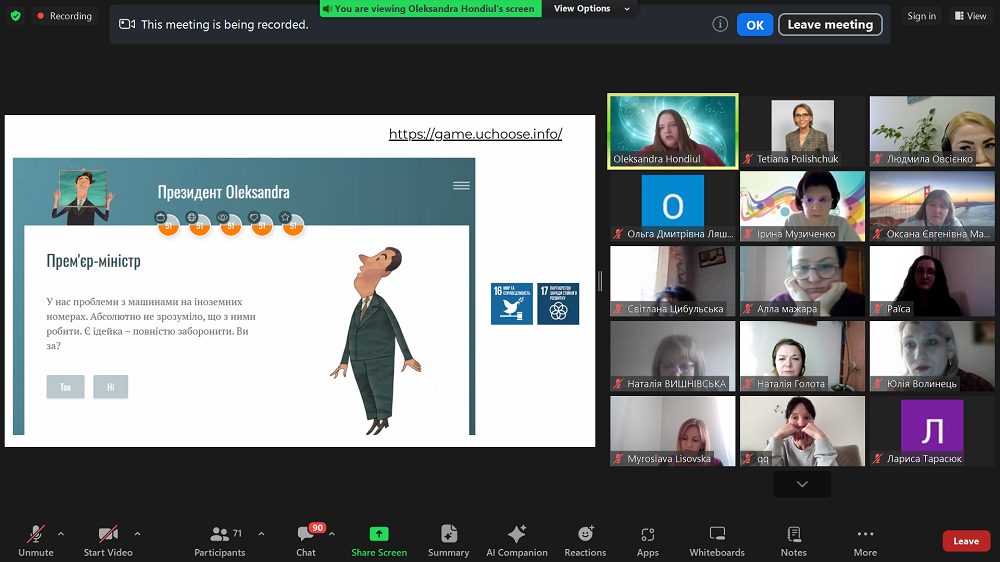The image size is (1000, 562).
Task: Click the Leave meeting button in banner
Action: (x=830, y=25)
